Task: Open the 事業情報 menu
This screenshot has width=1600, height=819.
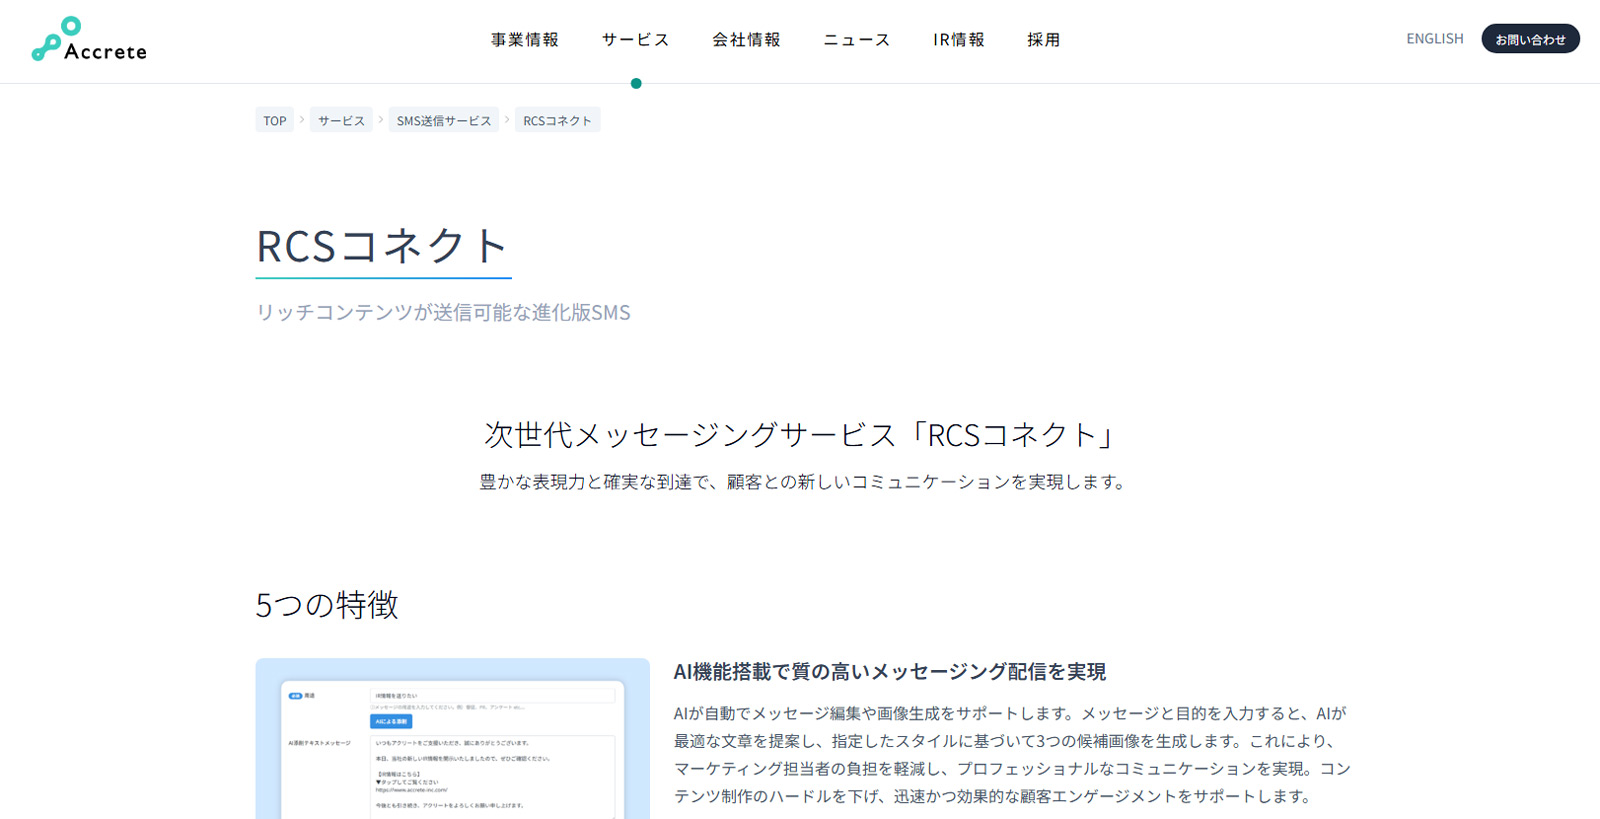Action: [525, 40]
